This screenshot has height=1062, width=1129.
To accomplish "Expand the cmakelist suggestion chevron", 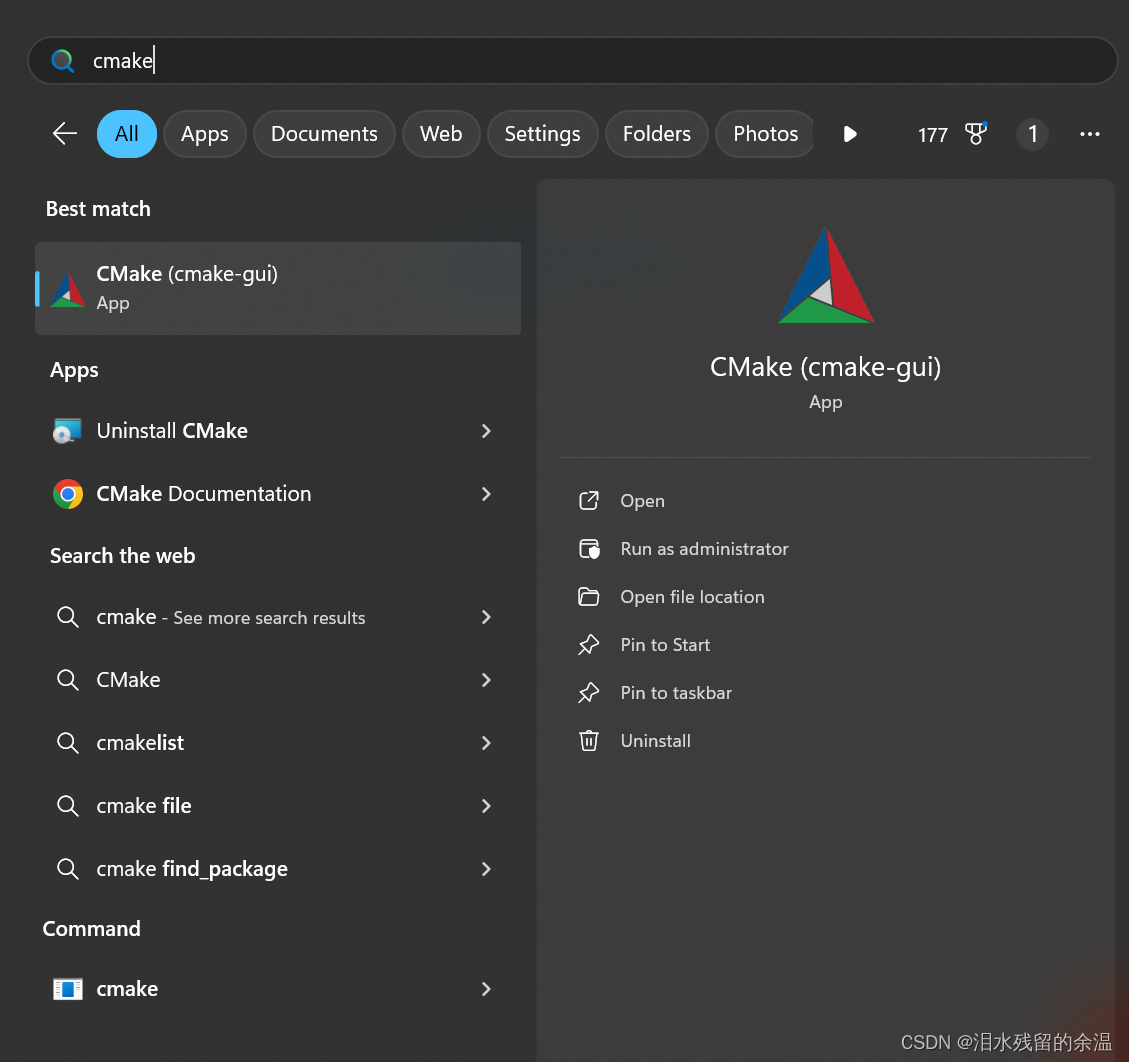I will [x=486, y=742].
